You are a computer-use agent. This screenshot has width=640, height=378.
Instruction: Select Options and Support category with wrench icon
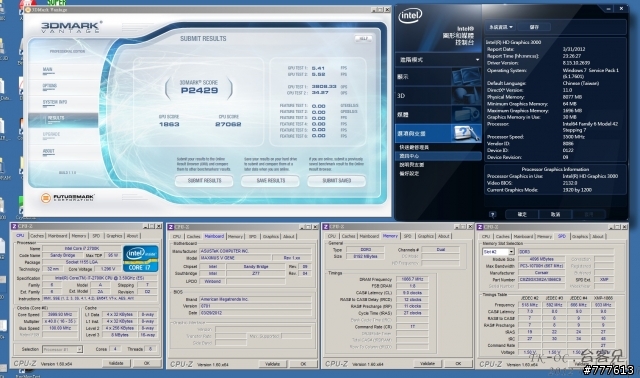point(438,133)
